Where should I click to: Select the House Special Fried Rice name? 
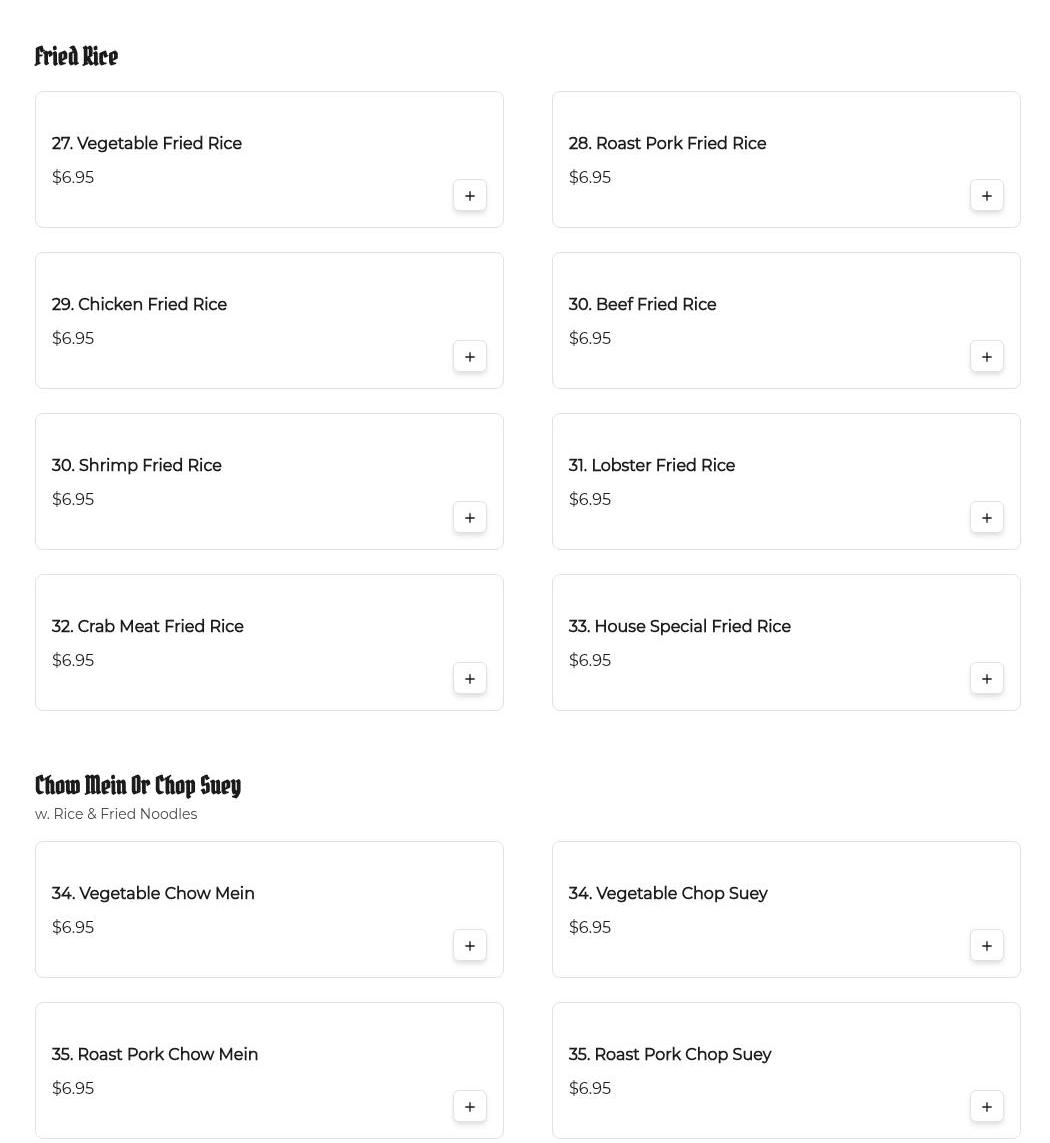pyautogui.click(x=679, y=627)
